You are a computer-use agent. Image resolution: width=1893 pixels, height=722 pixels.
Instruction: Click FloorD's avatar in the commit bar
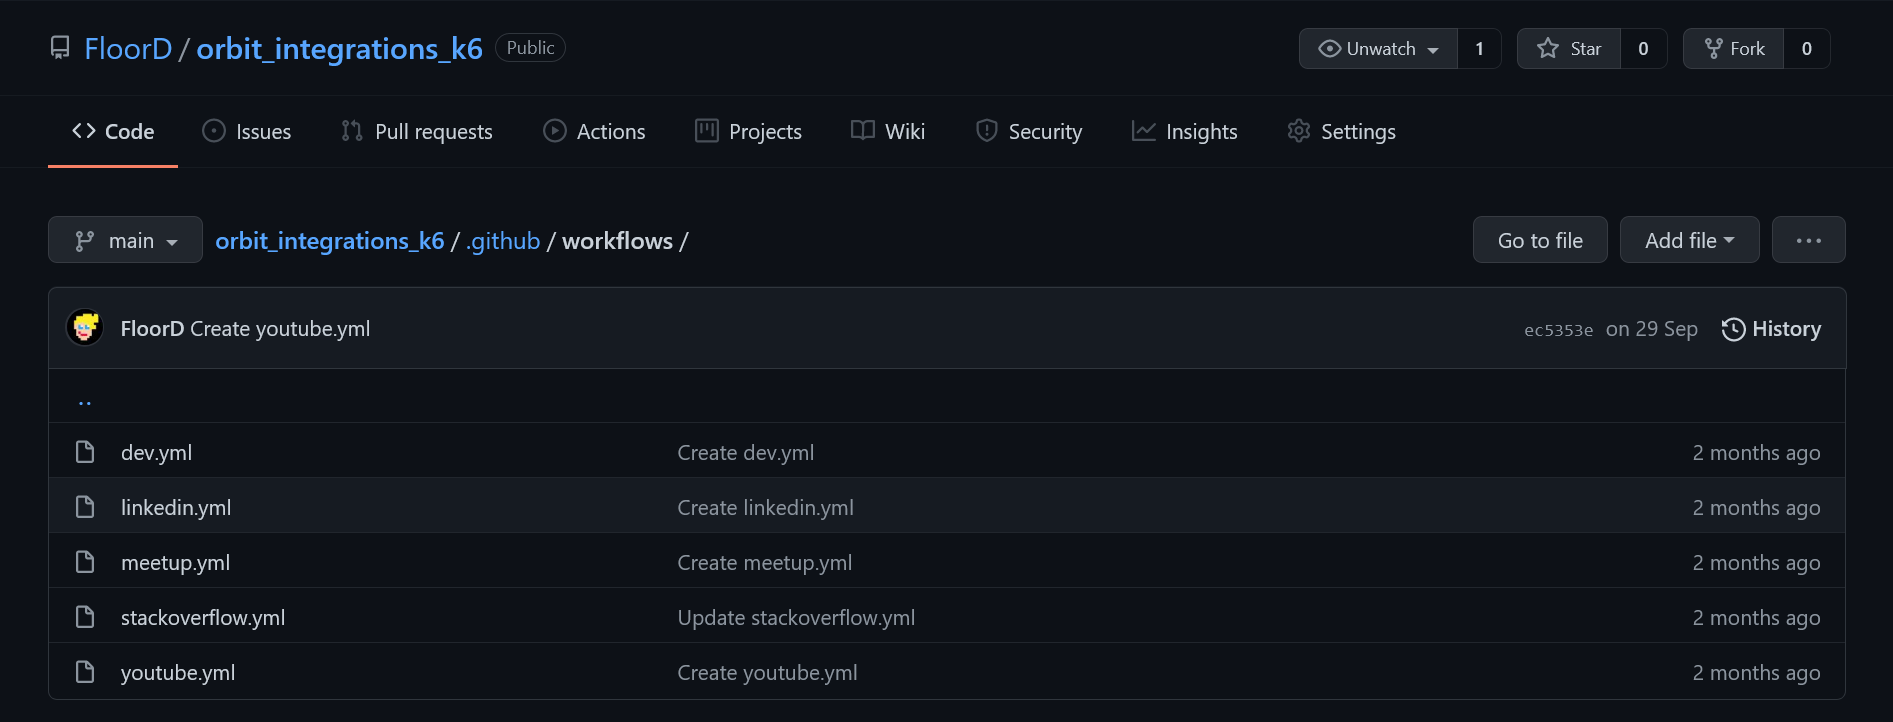(85, 328)
